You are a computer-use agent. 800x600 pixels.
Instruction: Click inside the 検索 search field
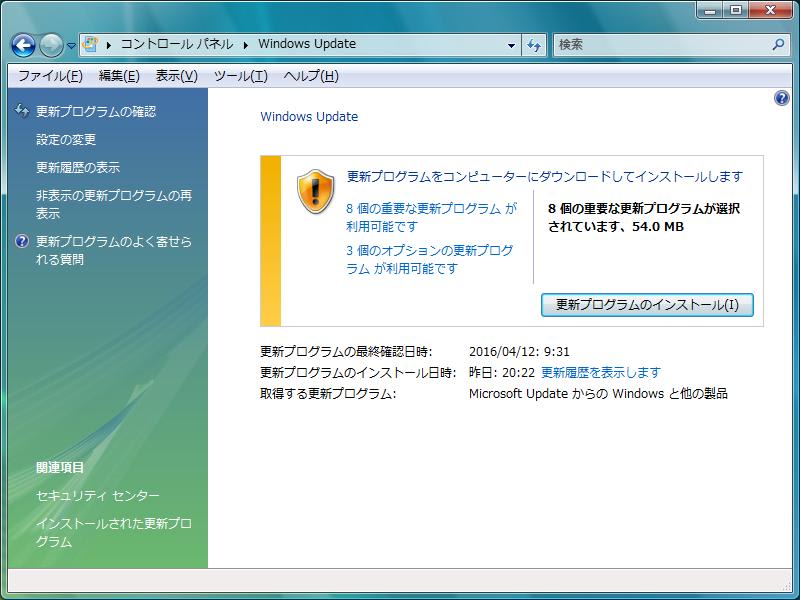pos(660,45)
